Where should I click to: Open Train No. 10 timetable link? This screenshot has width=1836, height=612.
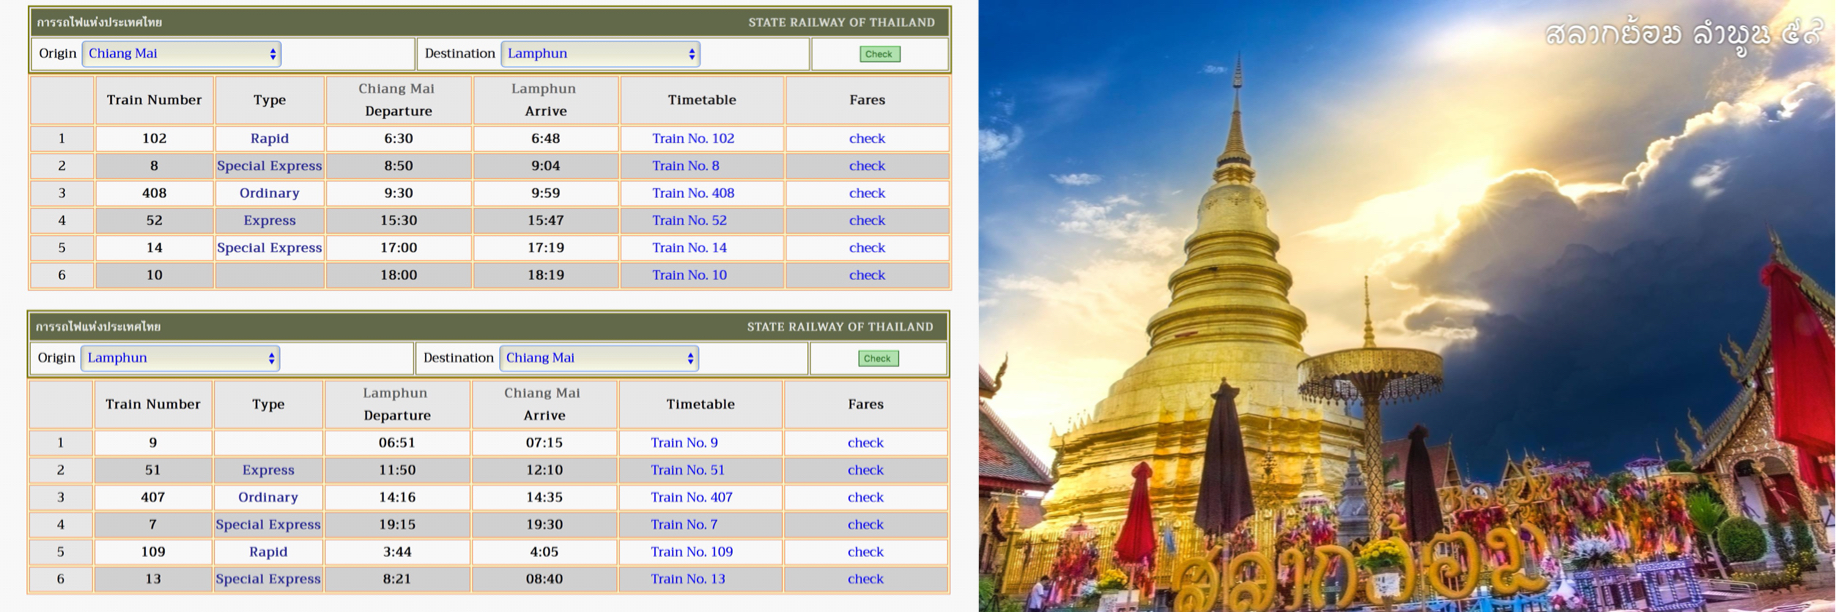point(689,275)
